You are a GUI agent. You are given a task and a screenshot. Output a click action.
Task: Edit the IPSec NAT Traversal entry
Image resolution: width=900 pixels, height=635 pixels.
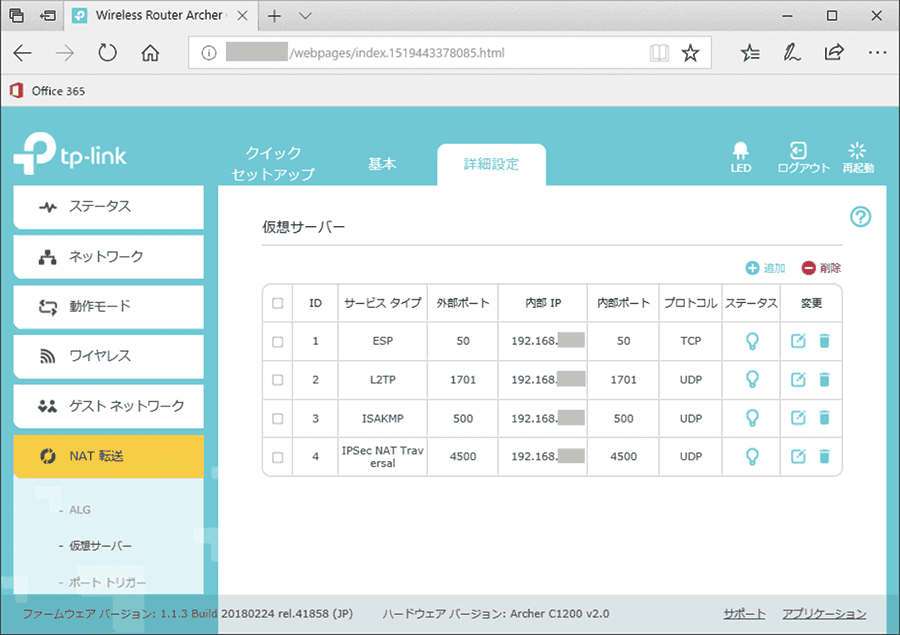coord(798,456)
